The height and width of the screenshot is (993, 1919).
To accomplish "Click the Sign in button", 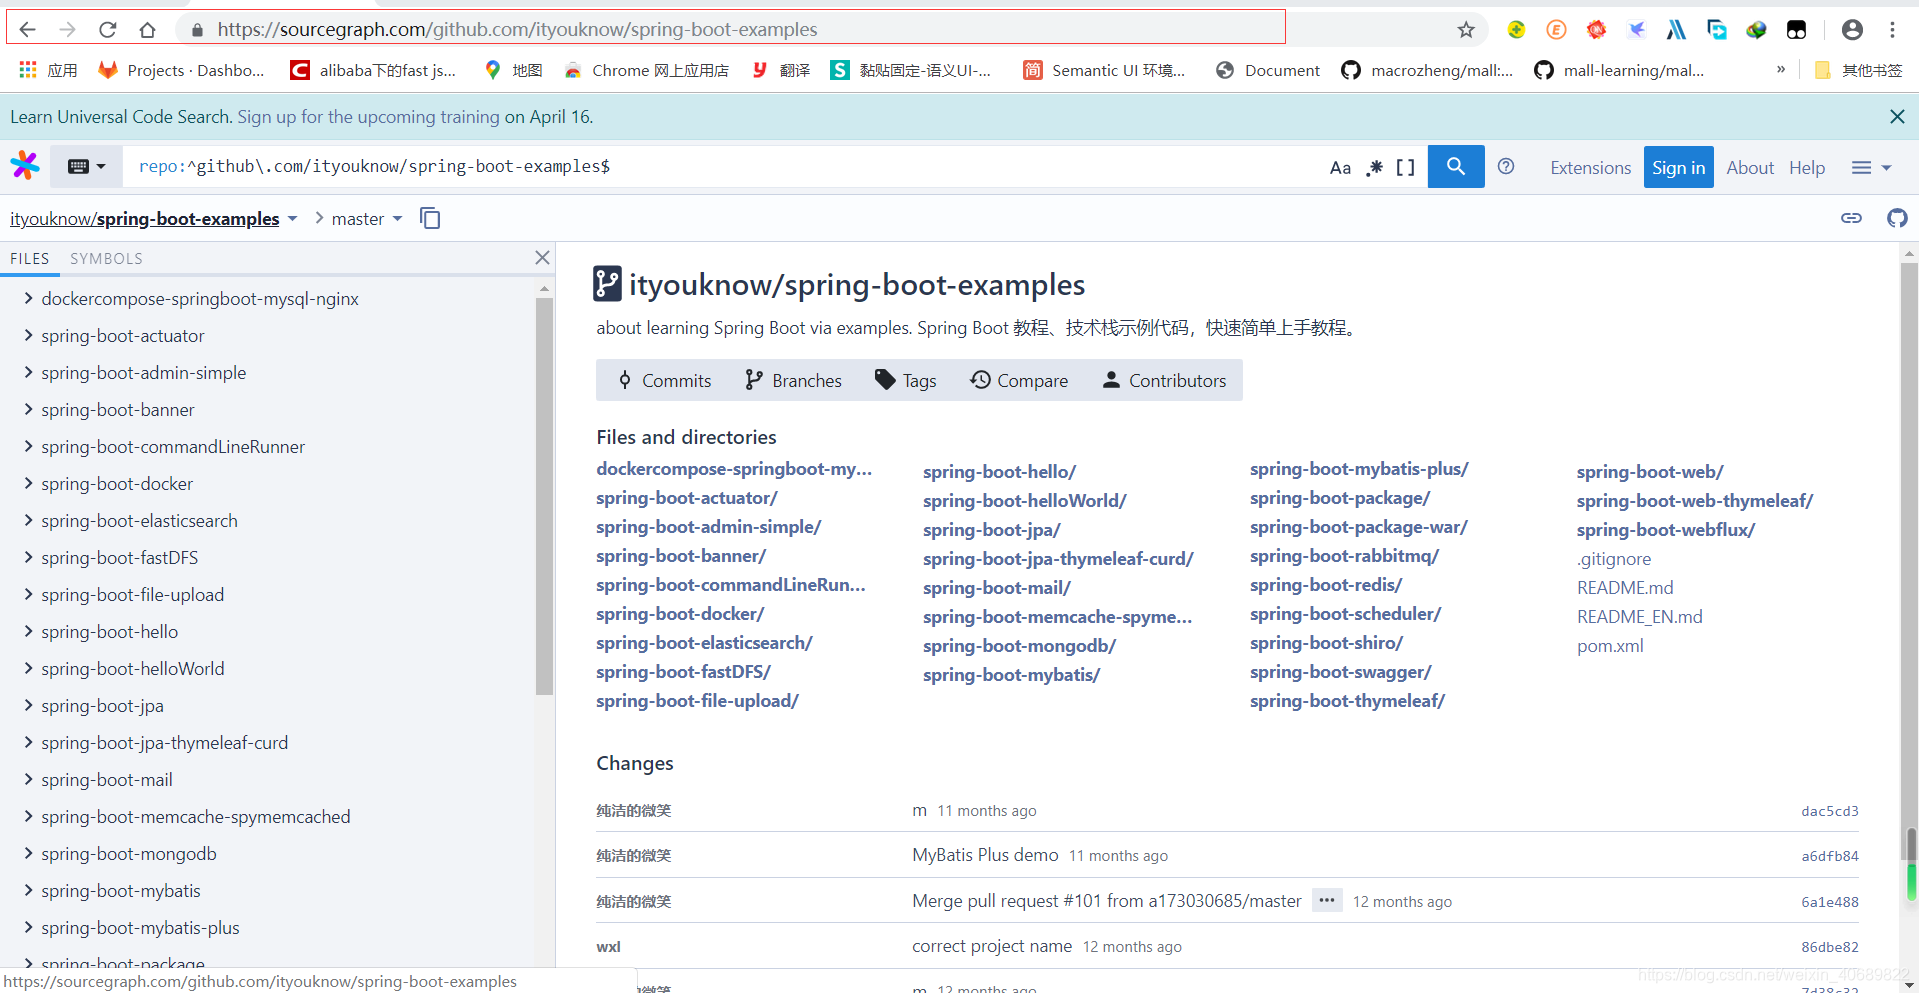I will pos(1678,168).
